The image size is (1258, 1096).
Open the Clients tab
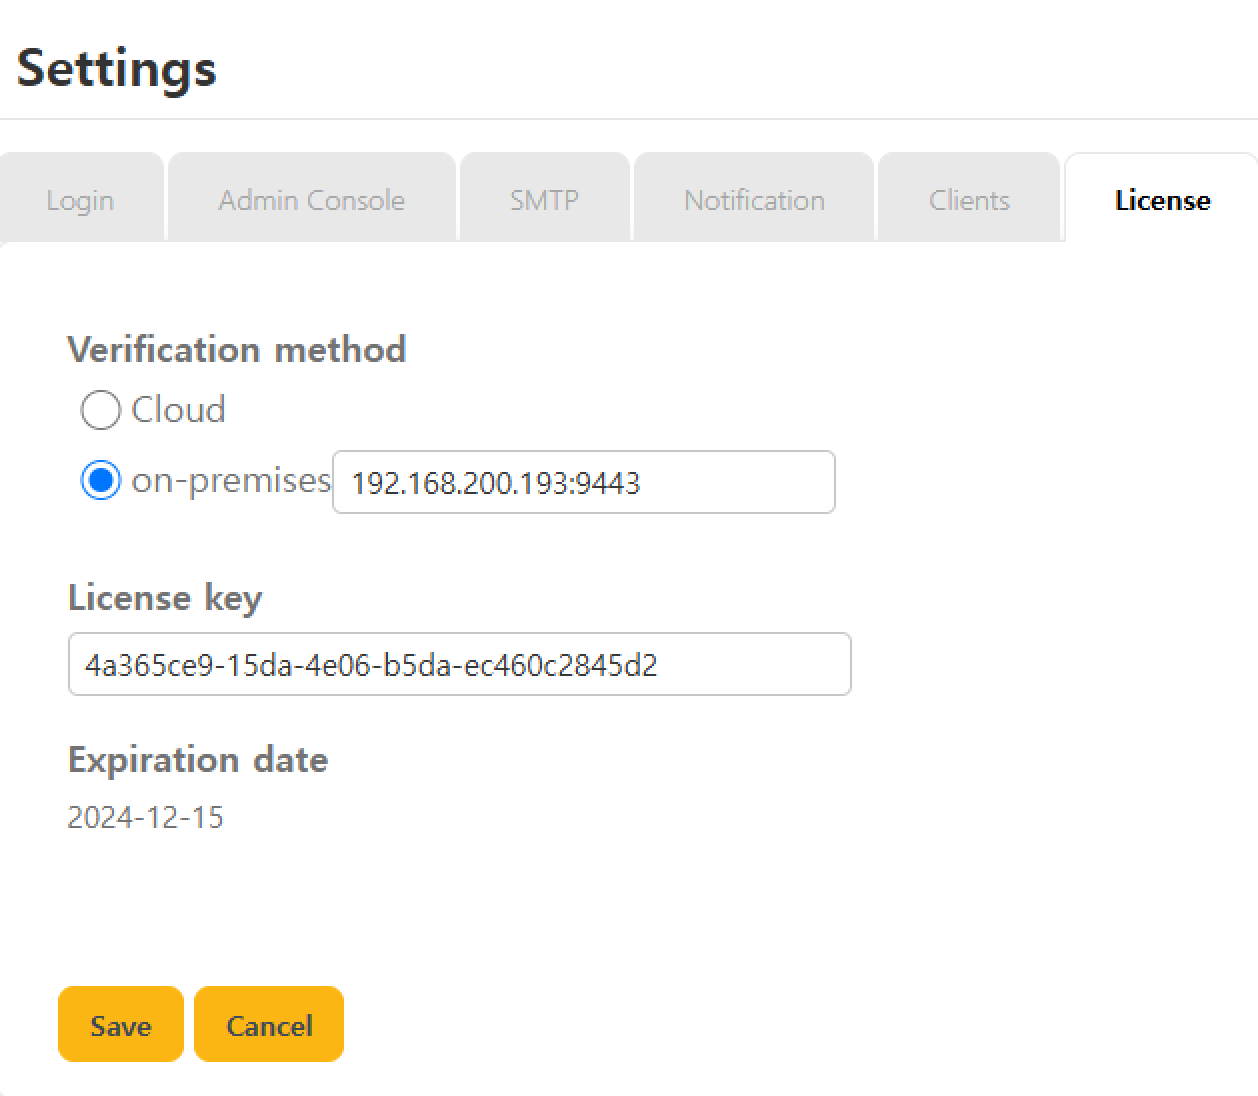coord(968,200)
